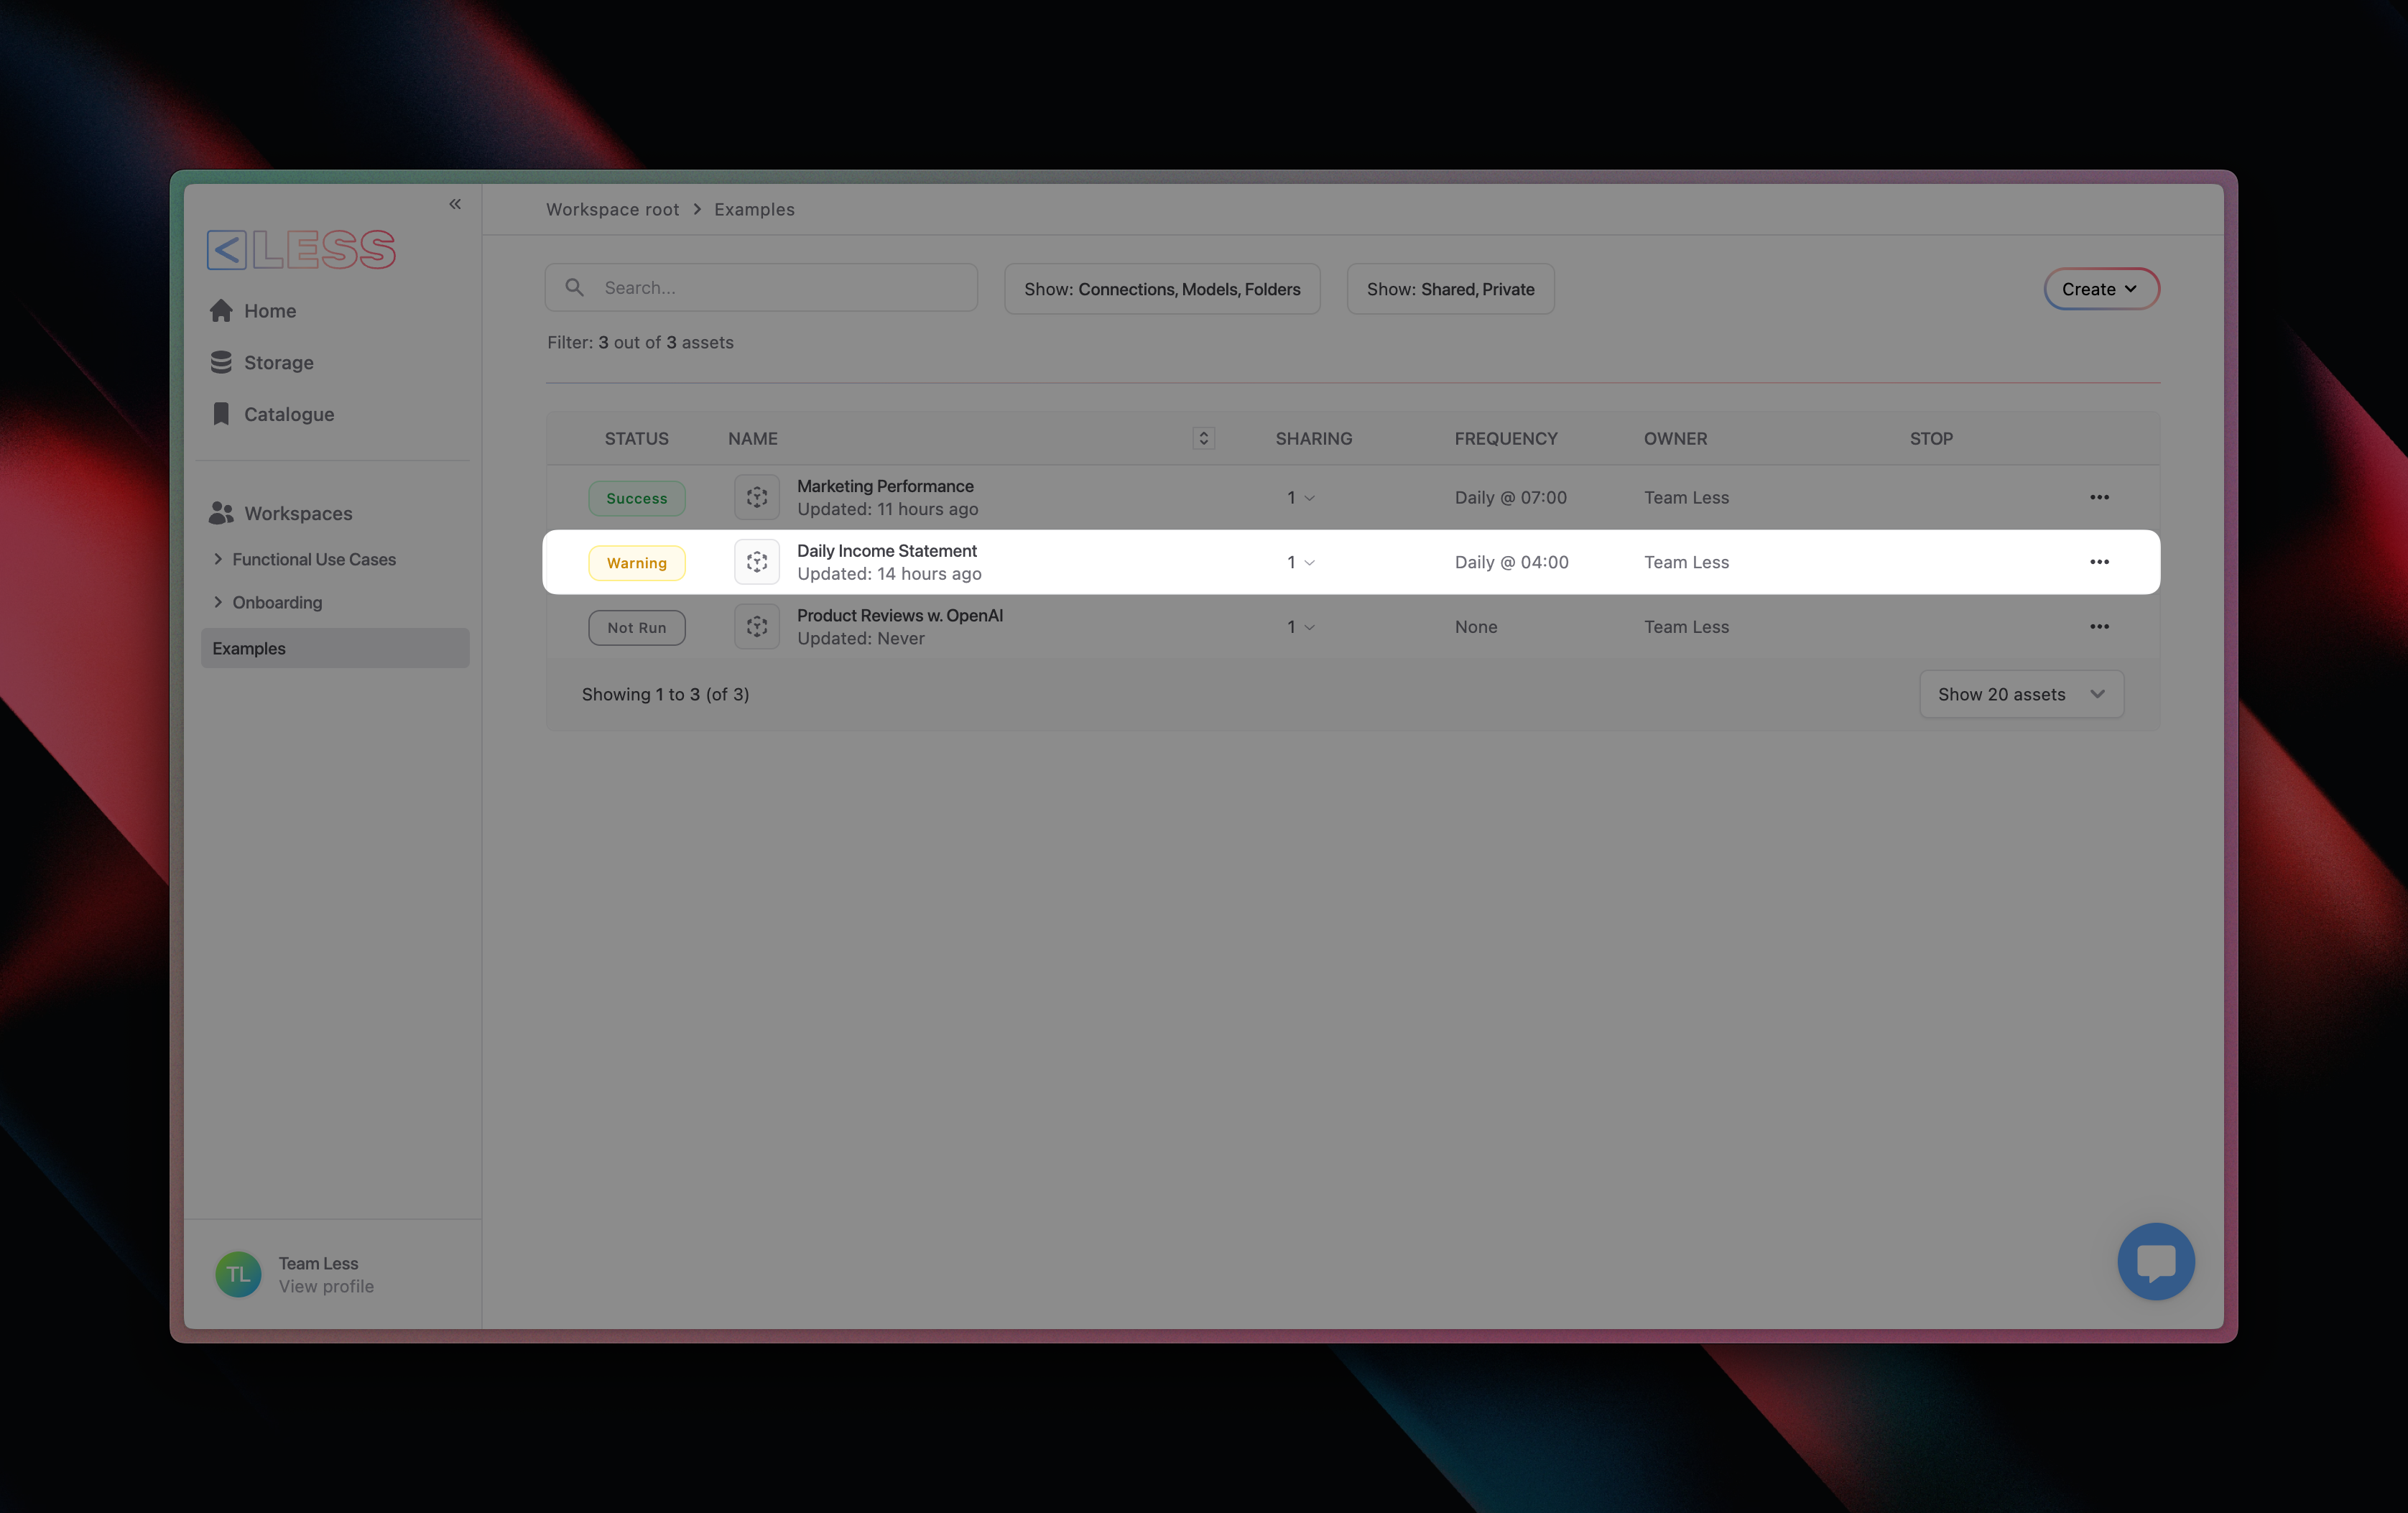Open the chat support bubble
Viewport: 2408px width, 1513px height.
click(x=2155, y=1261)
